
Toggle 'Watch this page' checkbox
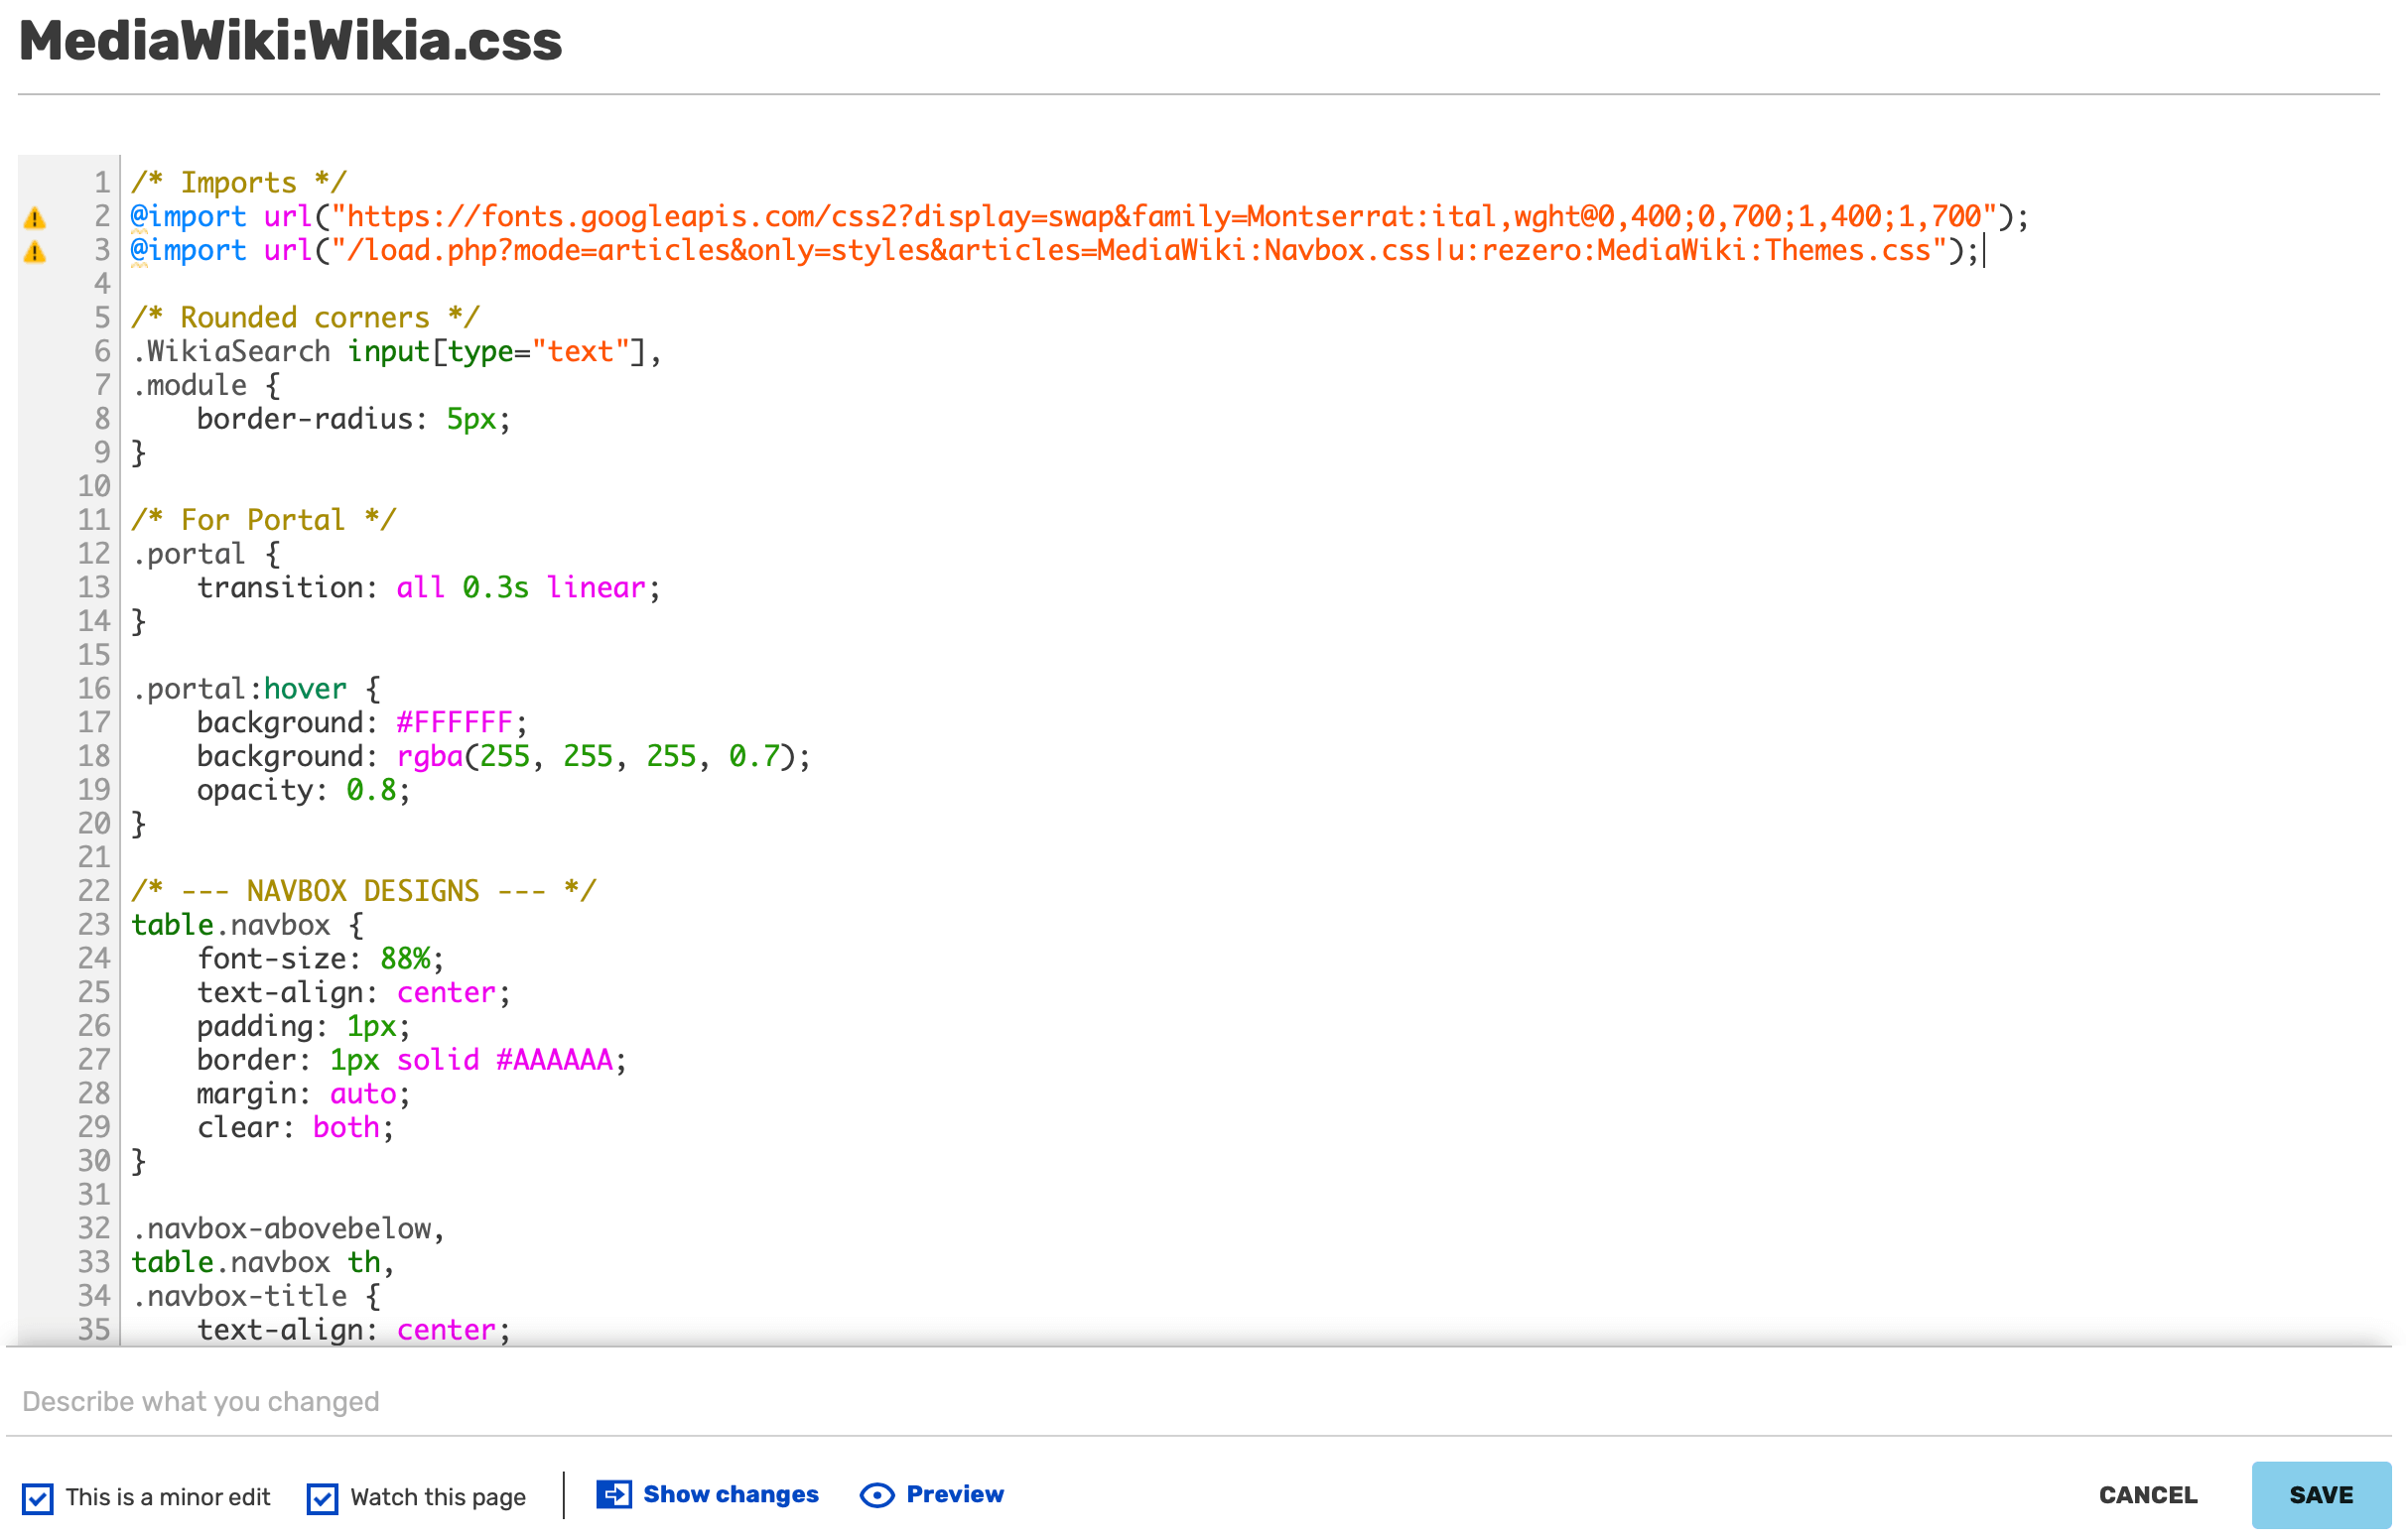[322, 1498]
